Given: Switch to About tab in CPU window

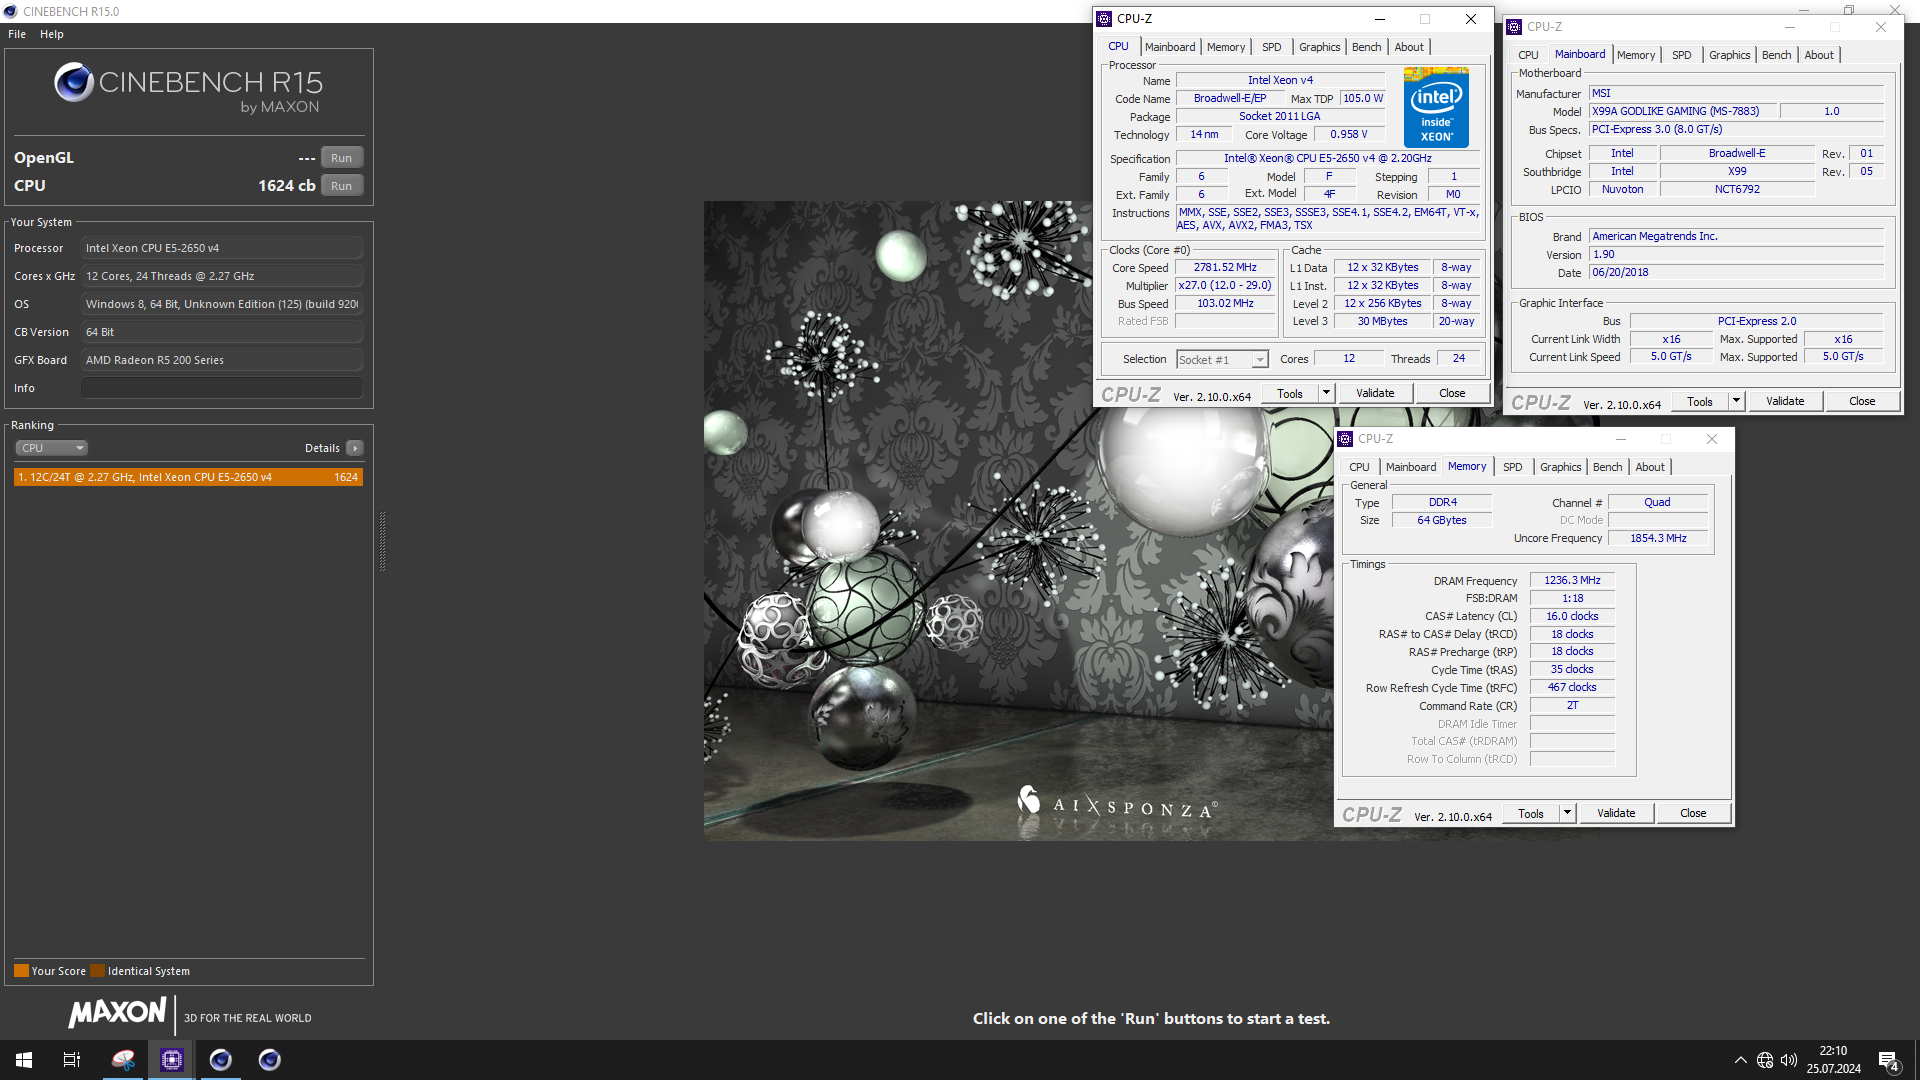Looking at the screenshot, I should click(x=1408, y=47).
